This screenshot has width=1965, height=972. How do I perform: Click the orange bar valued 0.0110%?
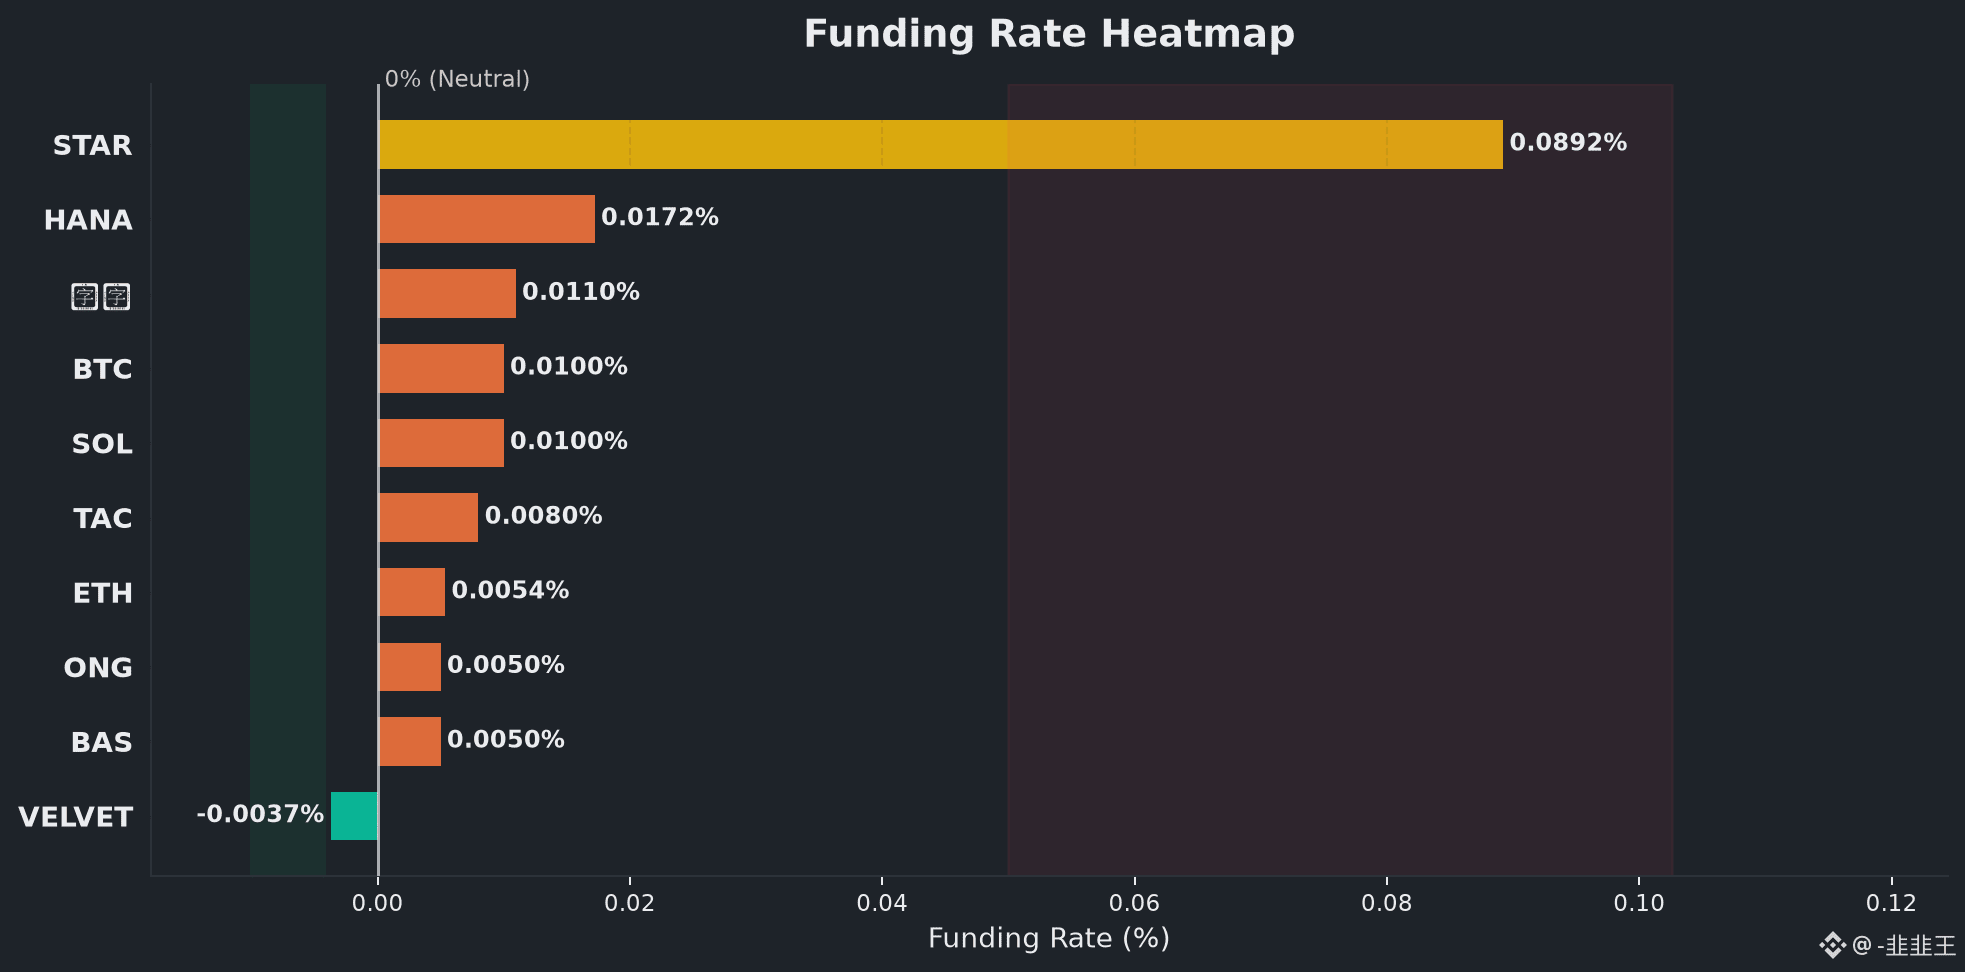[x=447, y=293]
